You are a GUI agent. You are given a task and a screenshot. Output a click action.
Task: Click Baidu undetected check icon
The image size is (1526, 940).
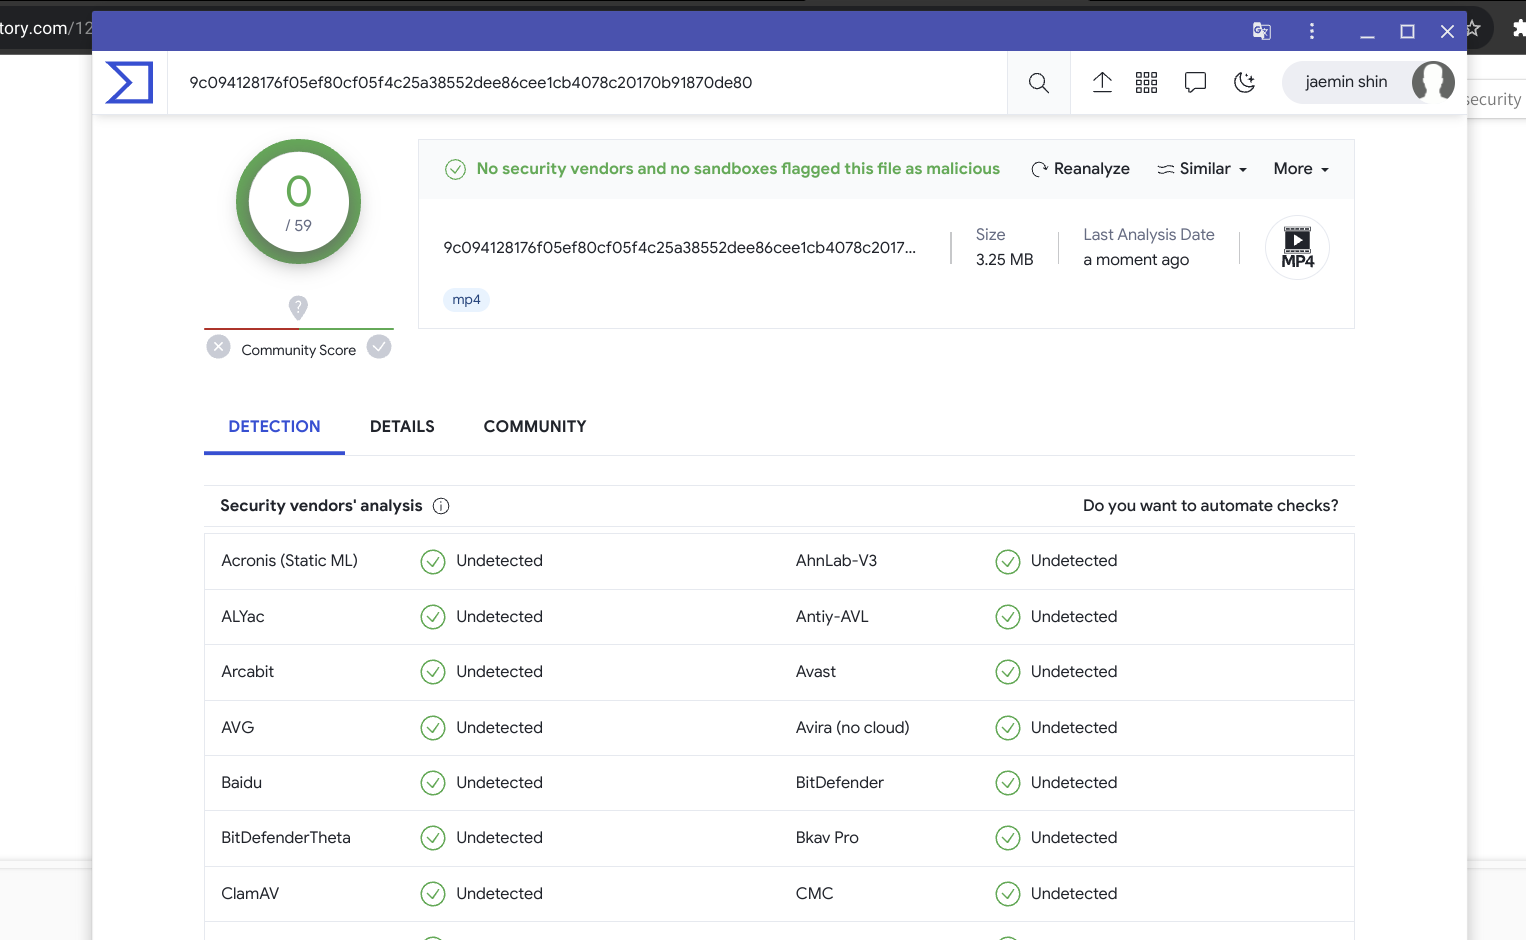tap(433, 783)
